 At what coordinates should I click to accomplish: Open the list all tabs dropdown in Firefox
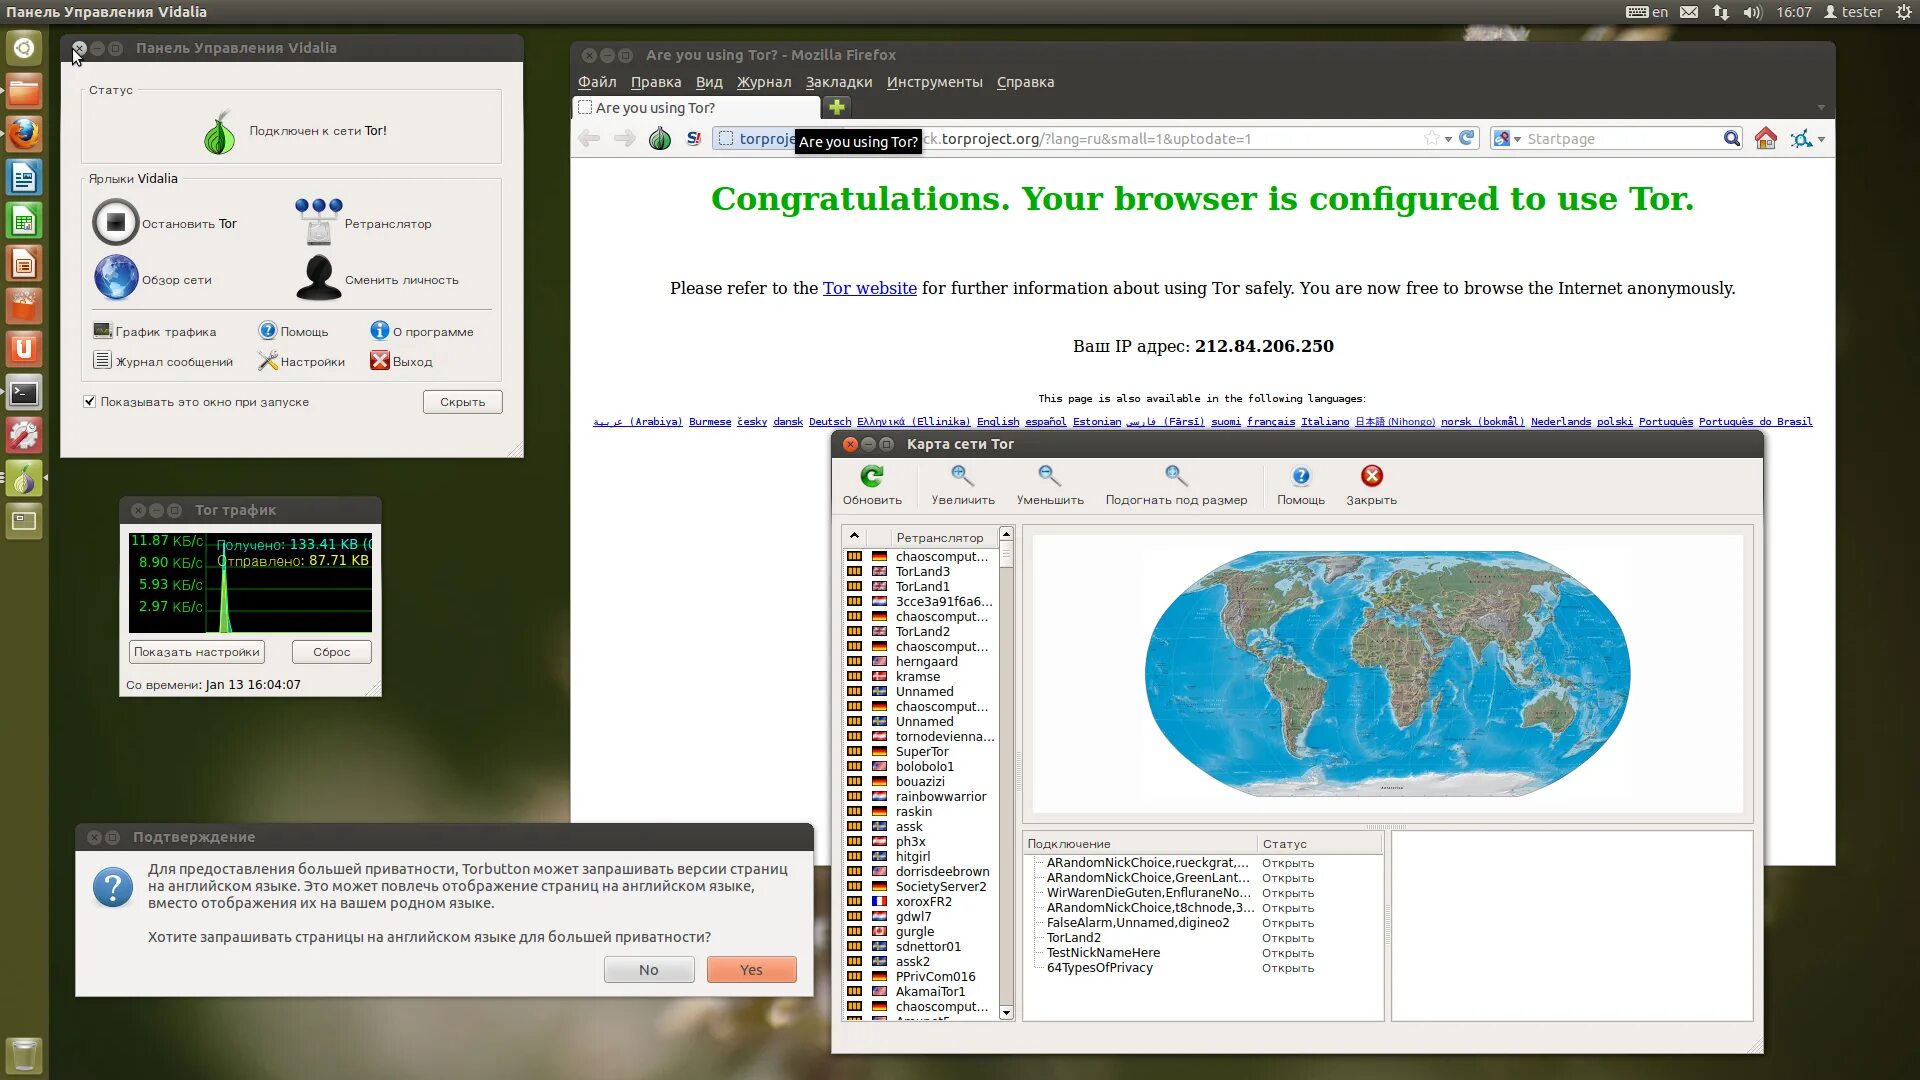coord(1821,108)
